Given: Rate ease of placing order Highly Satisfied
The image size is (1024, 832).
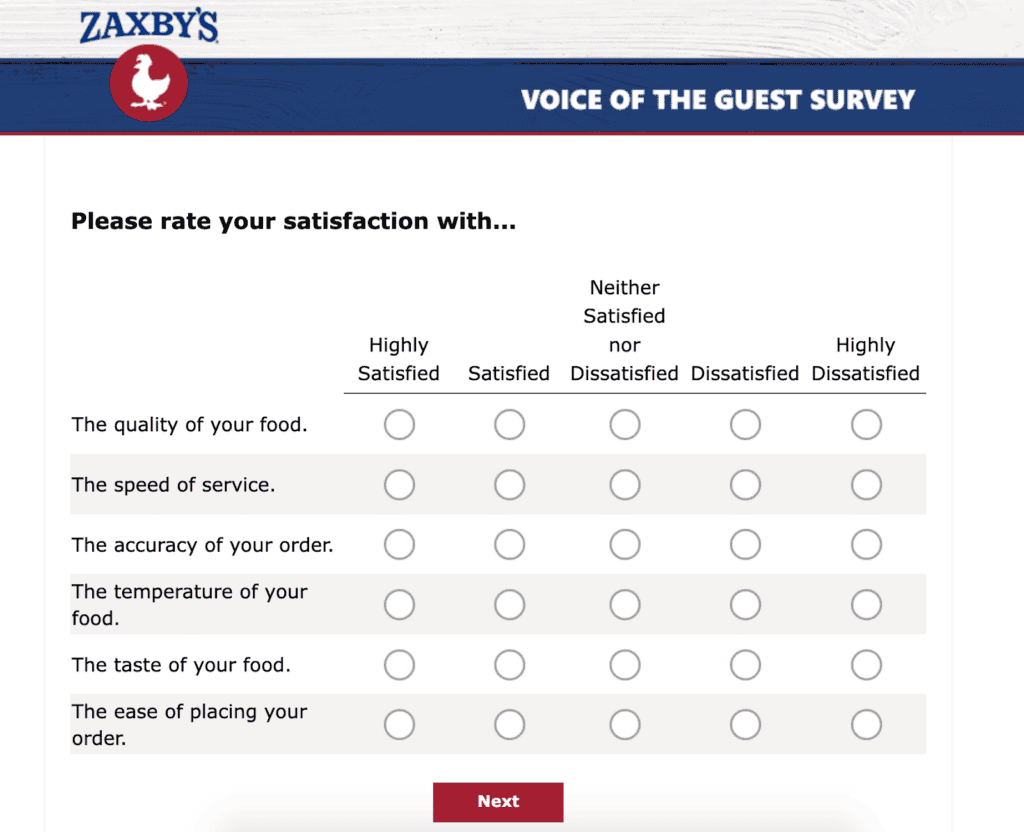Looking at the screenshot, I should pos(399,725).
